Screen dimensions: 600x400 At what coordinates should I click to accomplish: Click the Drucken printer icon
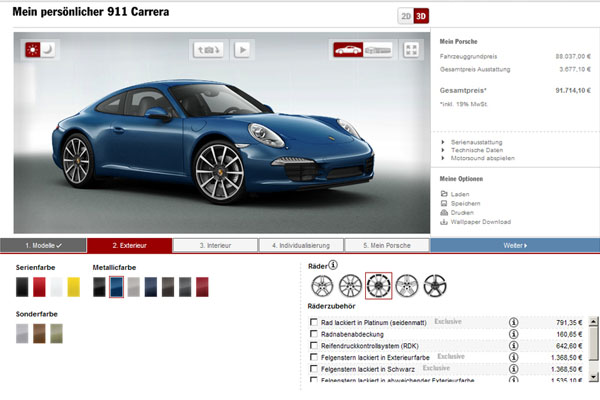click(445, 212)
